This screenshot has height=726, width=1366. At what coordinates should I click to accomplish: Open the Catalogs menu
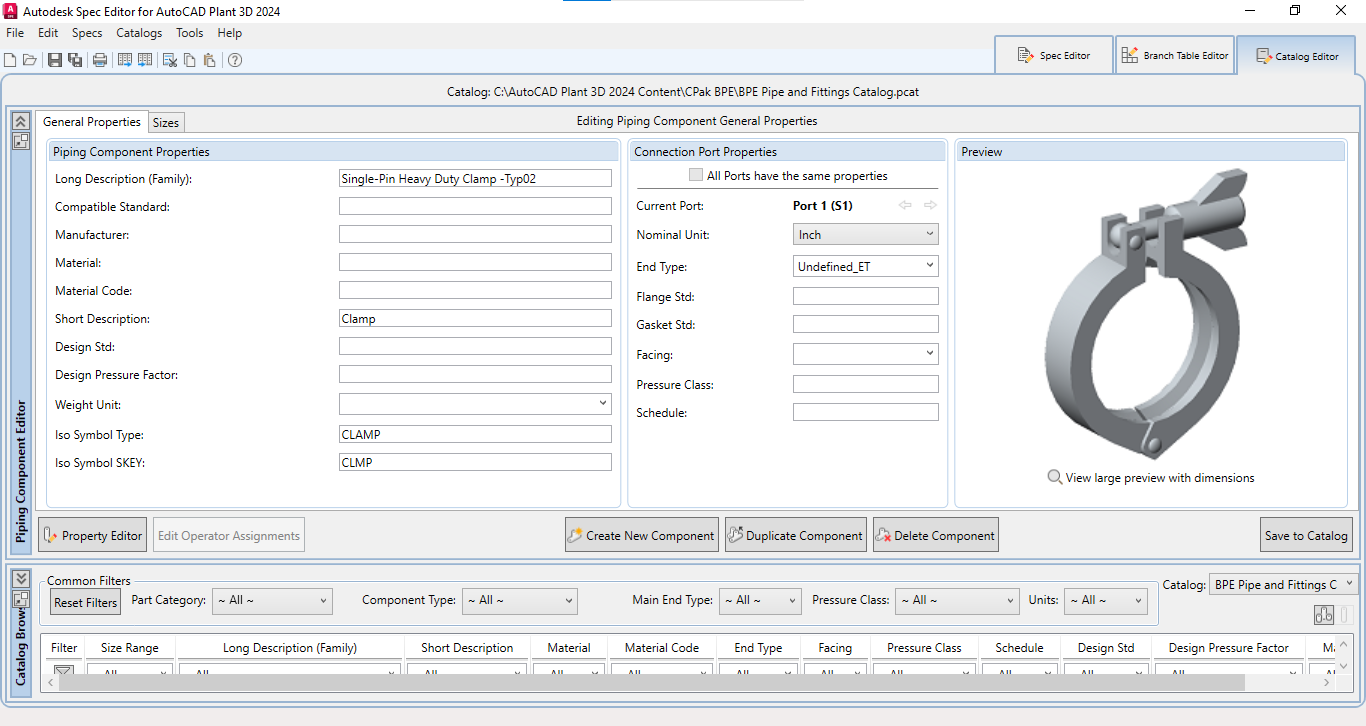tap(139, 33)
